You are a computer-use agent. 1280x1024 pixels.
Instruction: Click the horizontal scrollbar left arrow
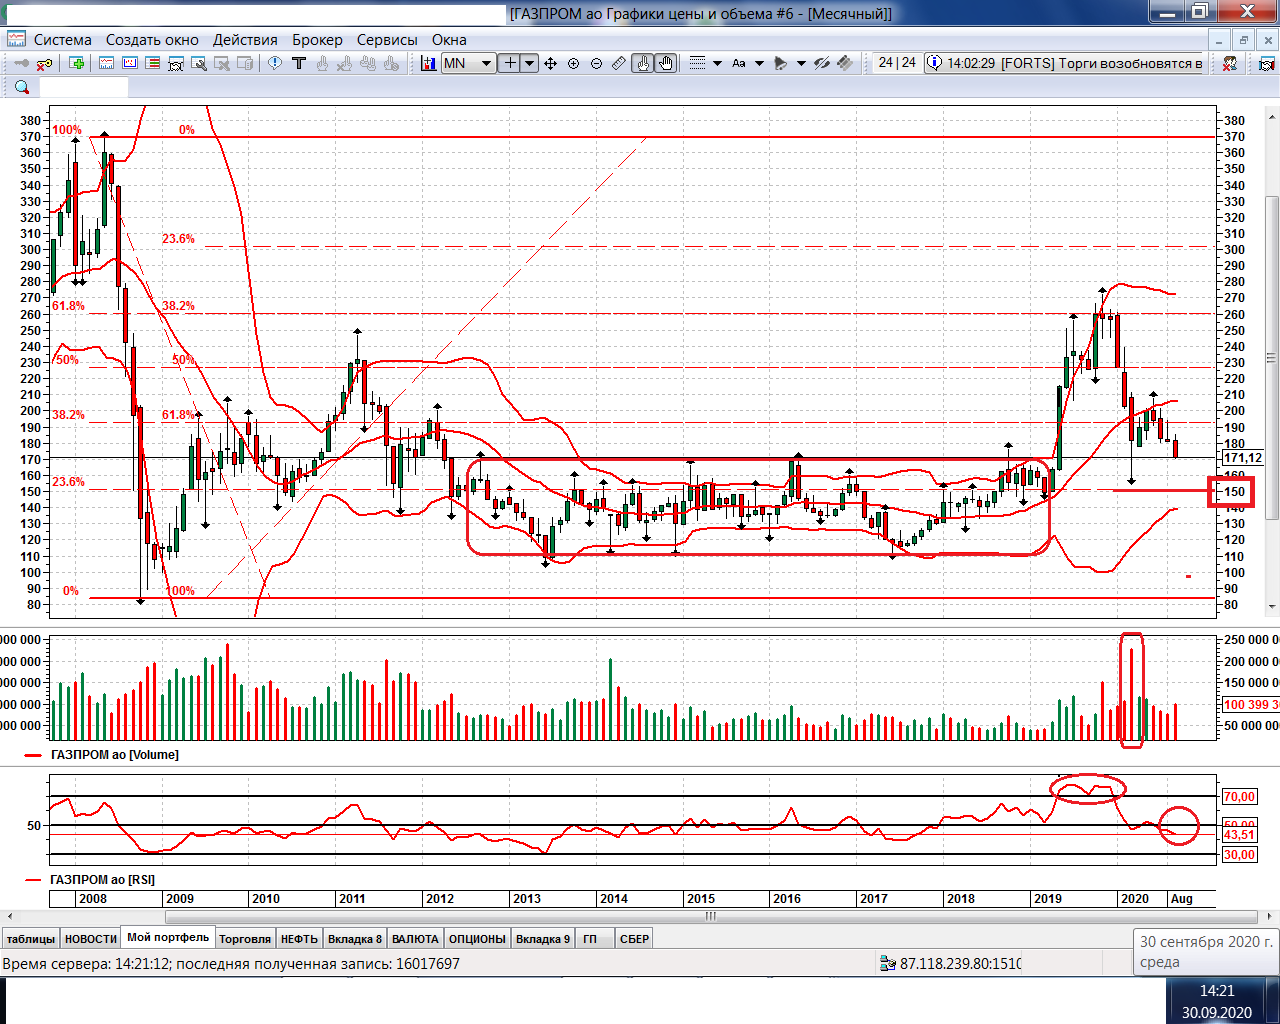9,916
